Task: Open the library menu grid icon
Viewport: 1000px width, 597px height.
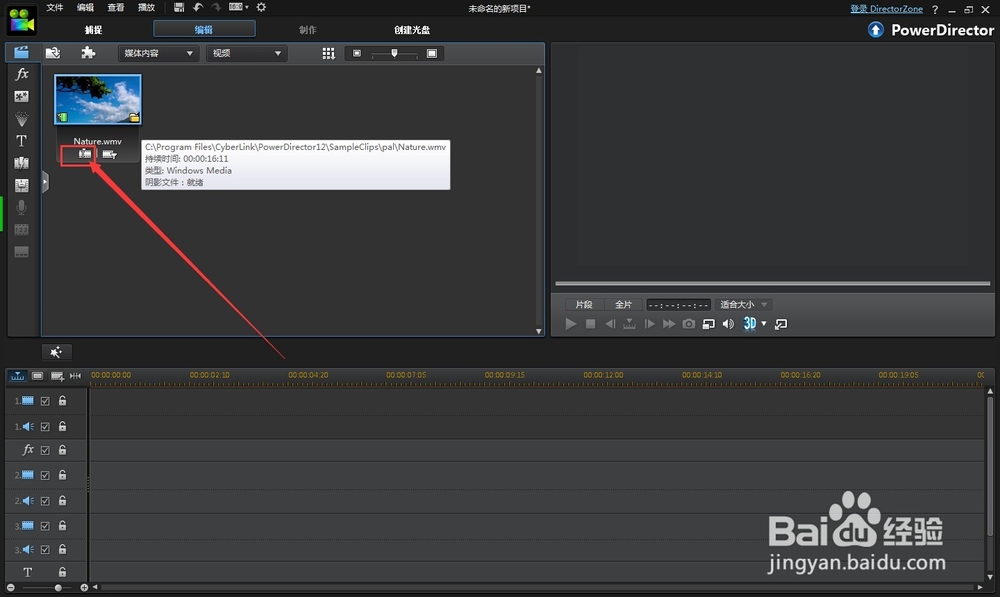Action: (328, 54)
